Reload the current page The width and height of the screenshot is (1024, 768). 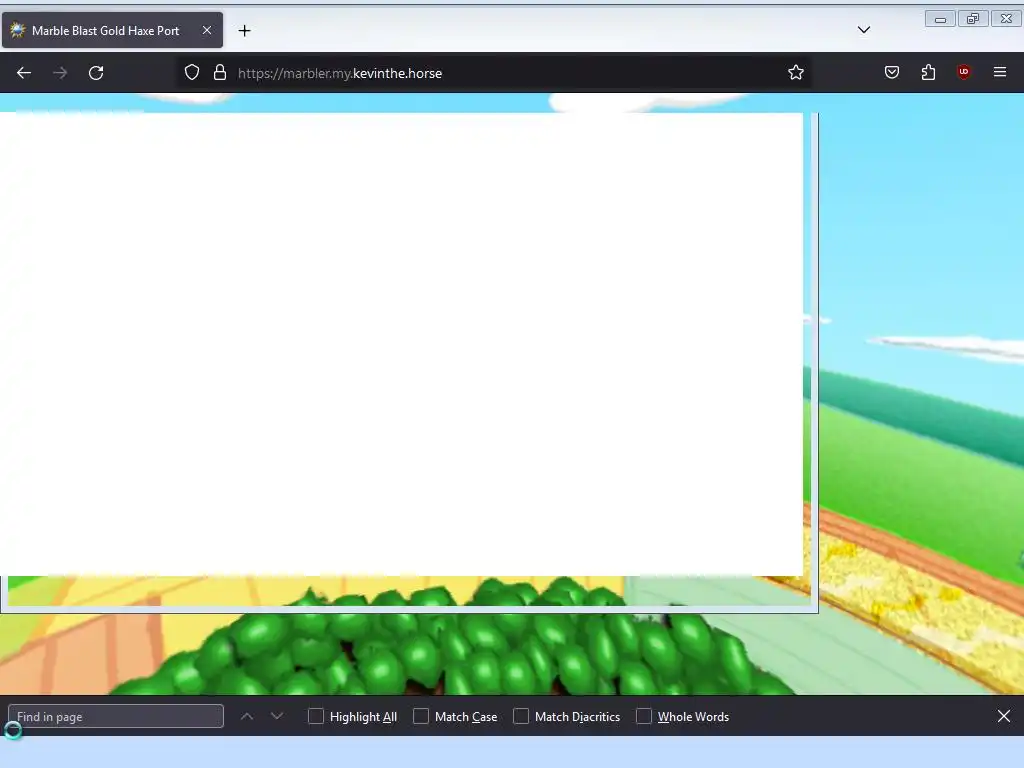coord(96,73)
